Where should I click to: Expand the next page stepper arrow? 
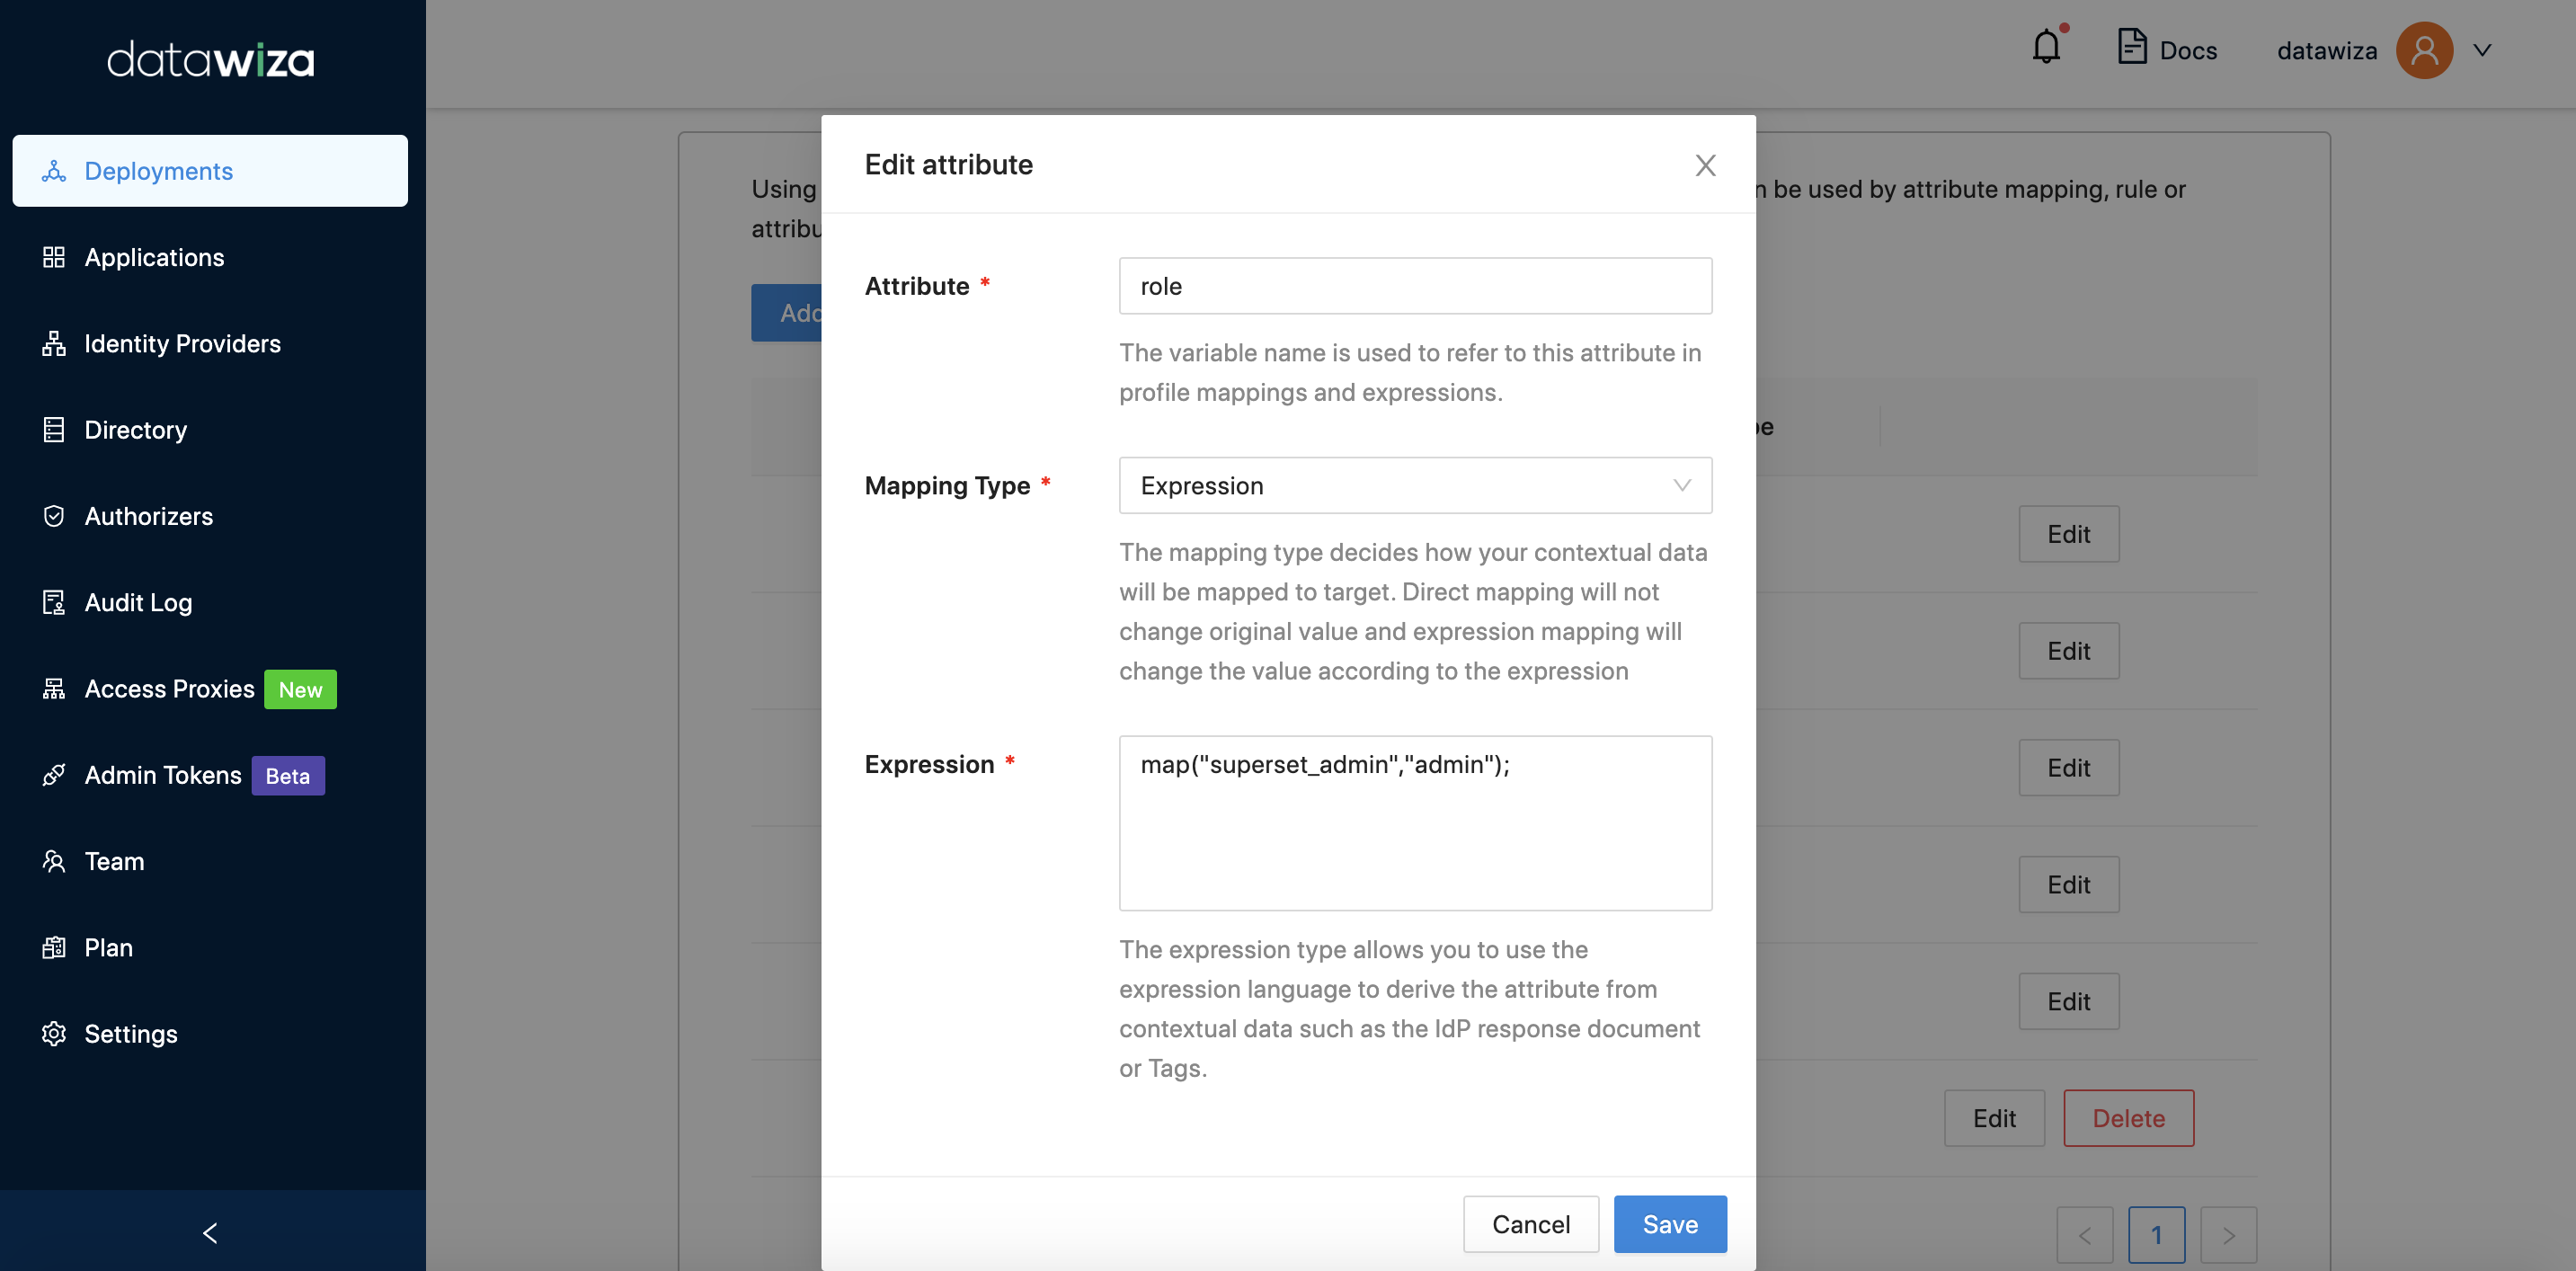tap(2229, 1233)
